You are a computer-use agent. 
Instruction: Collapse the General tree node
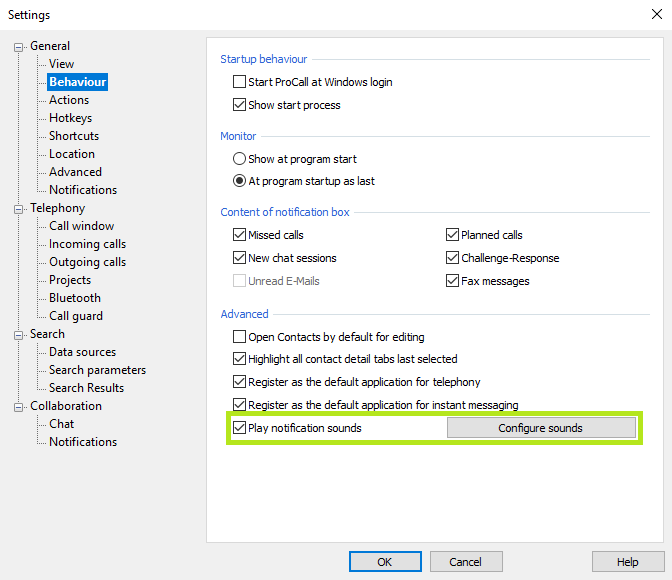(x=18, y=46)
